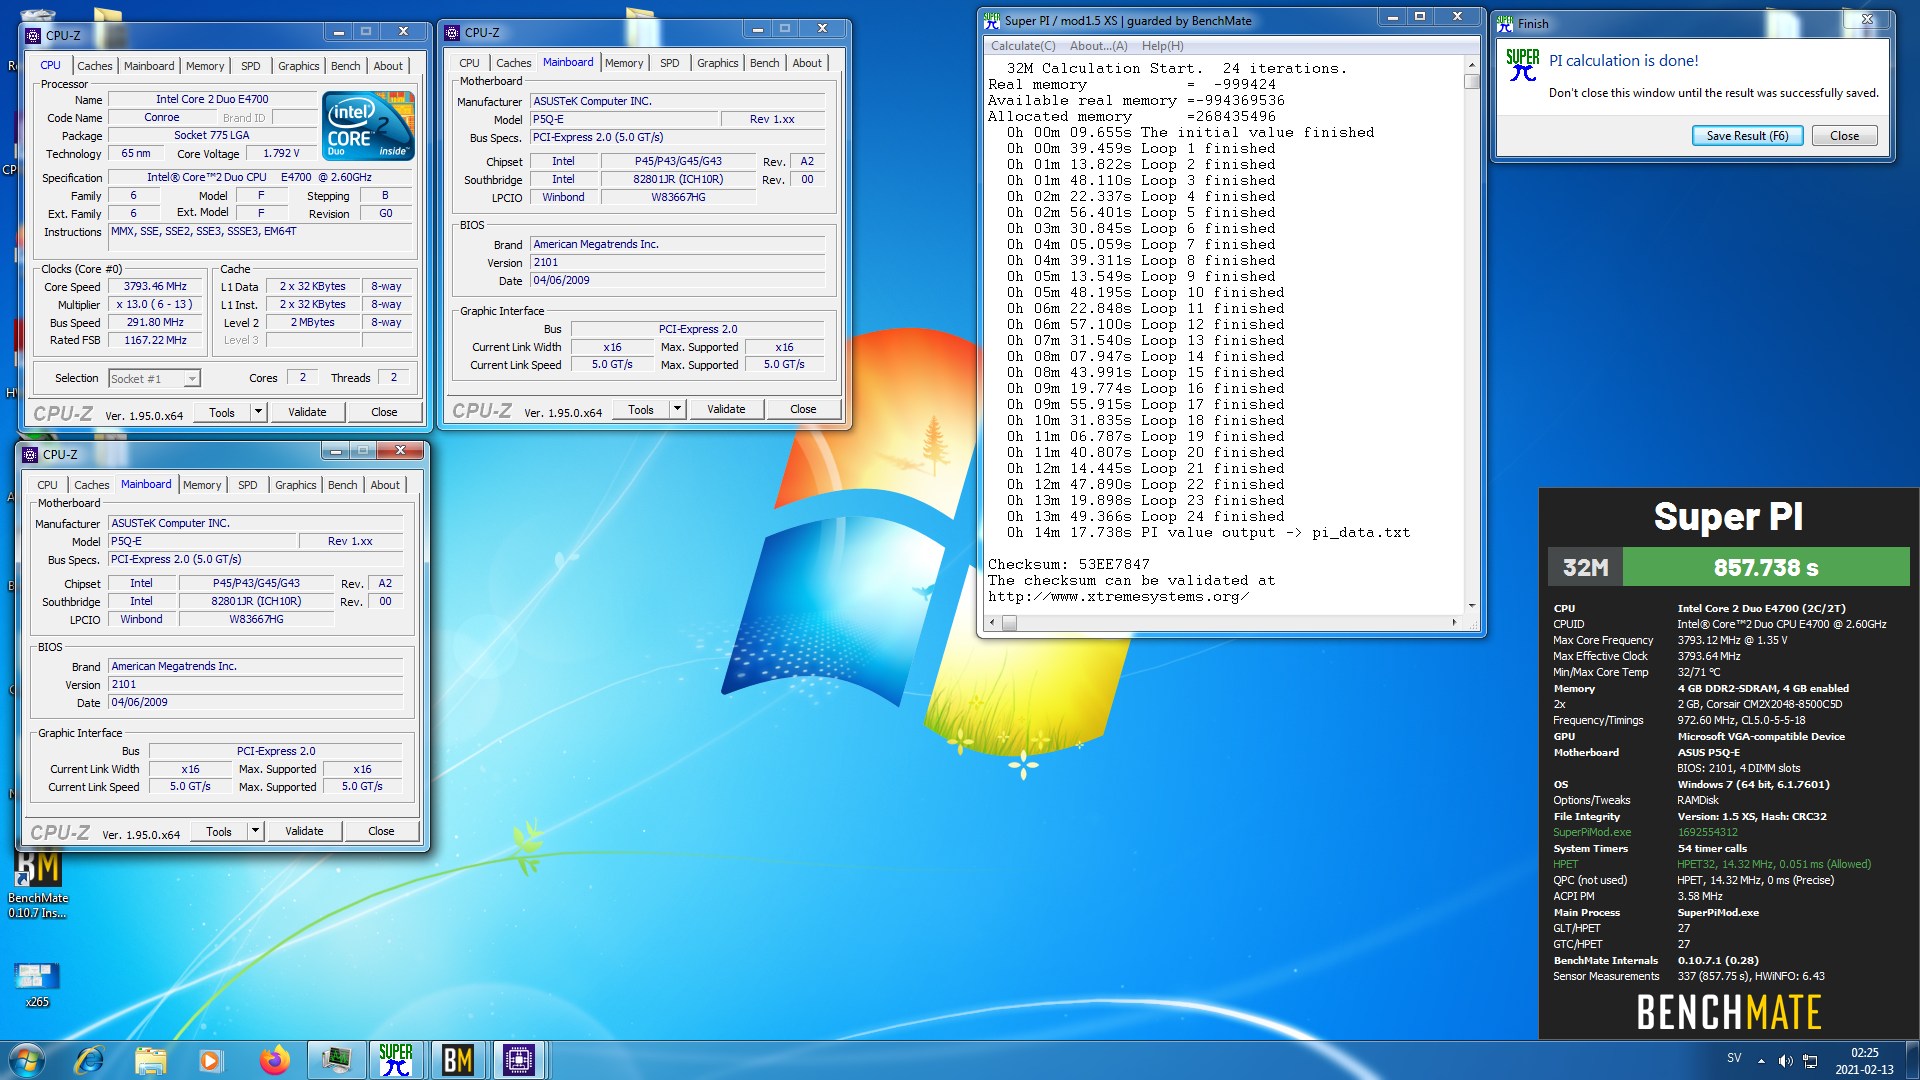
Task: Click the Super PI icon in Finish dialog
Action: 1522,65
